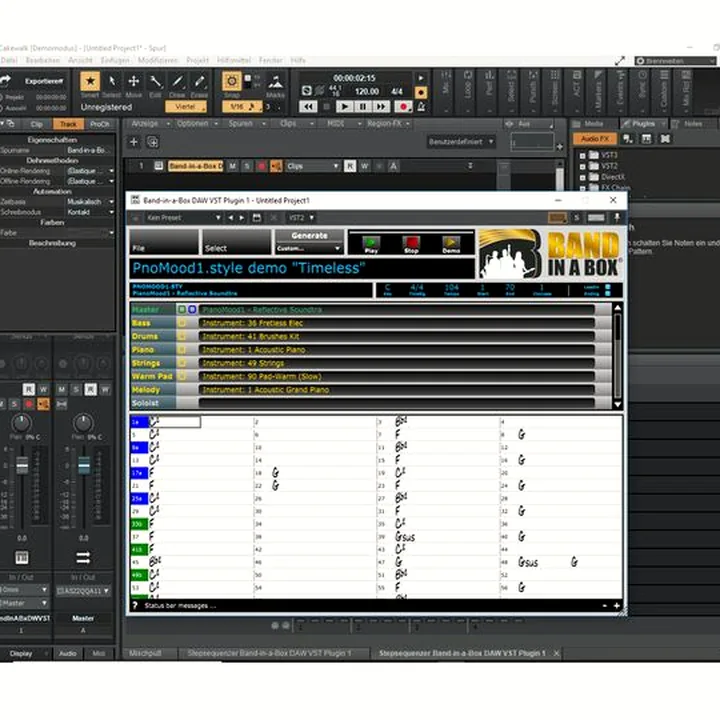Click the Display button in the mixer strip
The width and height of the screenshot is (720, 720).
pos(21,653)
